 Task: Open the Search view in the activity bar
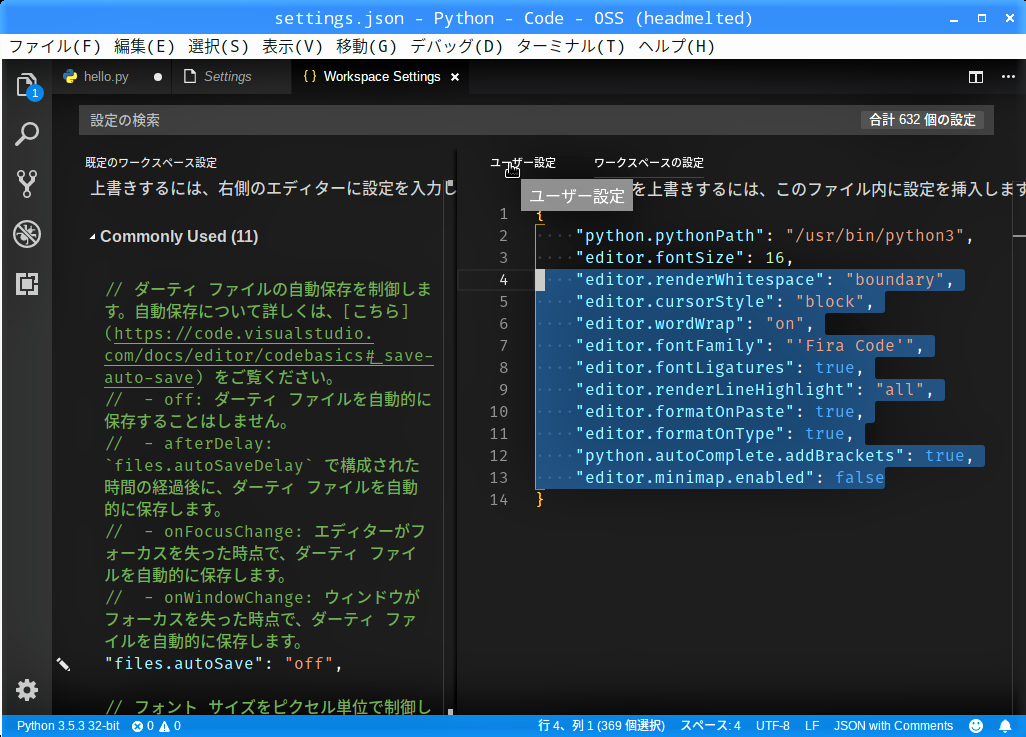click(27, 134)
